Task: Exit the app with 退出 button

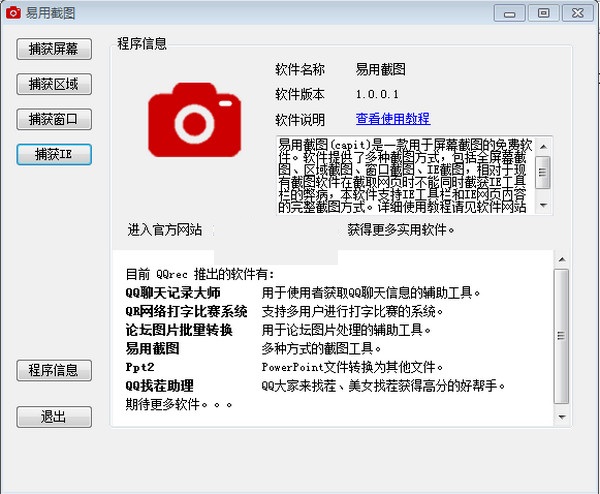Action: [x=54, y=417]
